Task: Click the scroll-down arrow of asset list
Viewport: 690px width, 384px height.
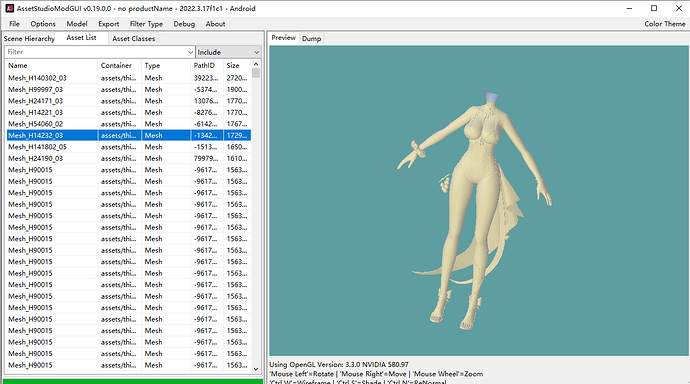Action: tap(256, 369)
